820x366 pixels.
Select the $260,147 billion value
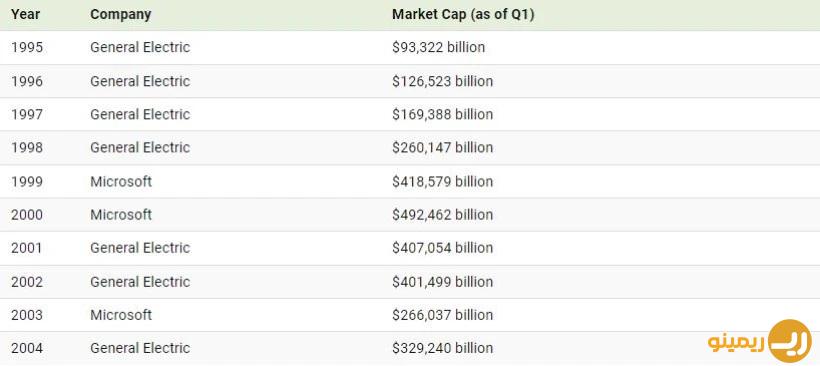(442, 147)
